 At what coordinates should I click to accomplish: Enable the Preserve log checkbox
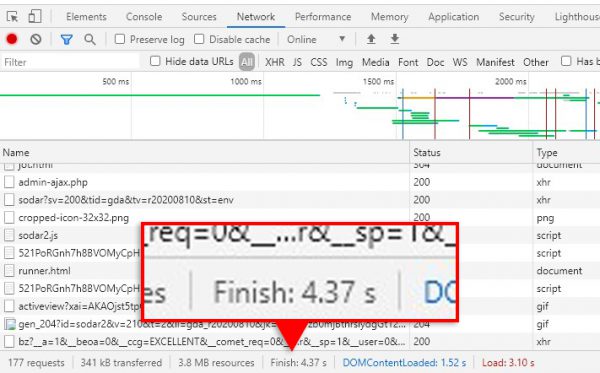120,39
